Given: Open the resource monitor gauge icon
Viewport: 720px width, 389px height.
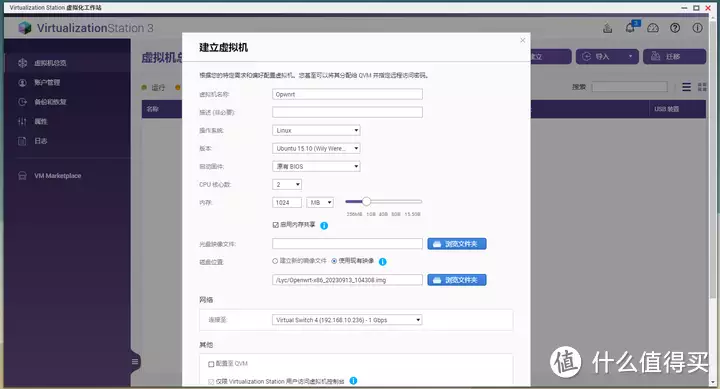Looking at the screenshot, I should tap(652, 28).
